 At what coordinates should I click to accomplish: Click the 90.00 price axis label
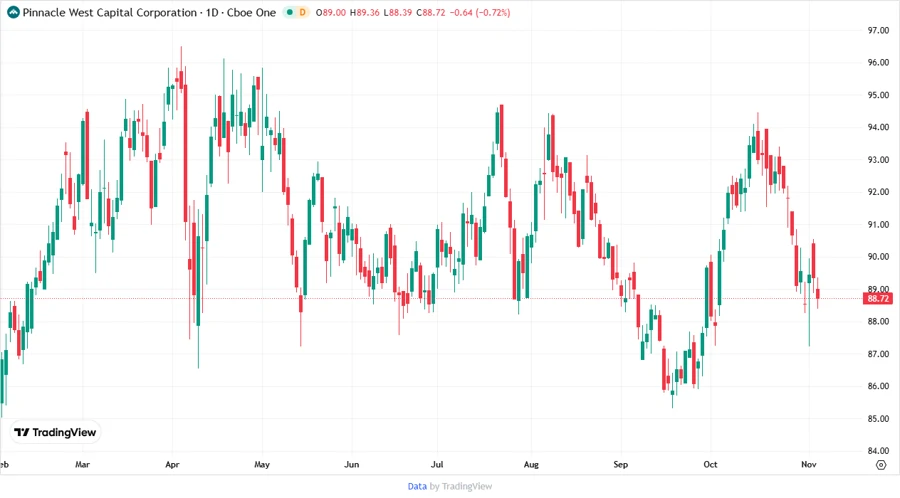(878, 257)
